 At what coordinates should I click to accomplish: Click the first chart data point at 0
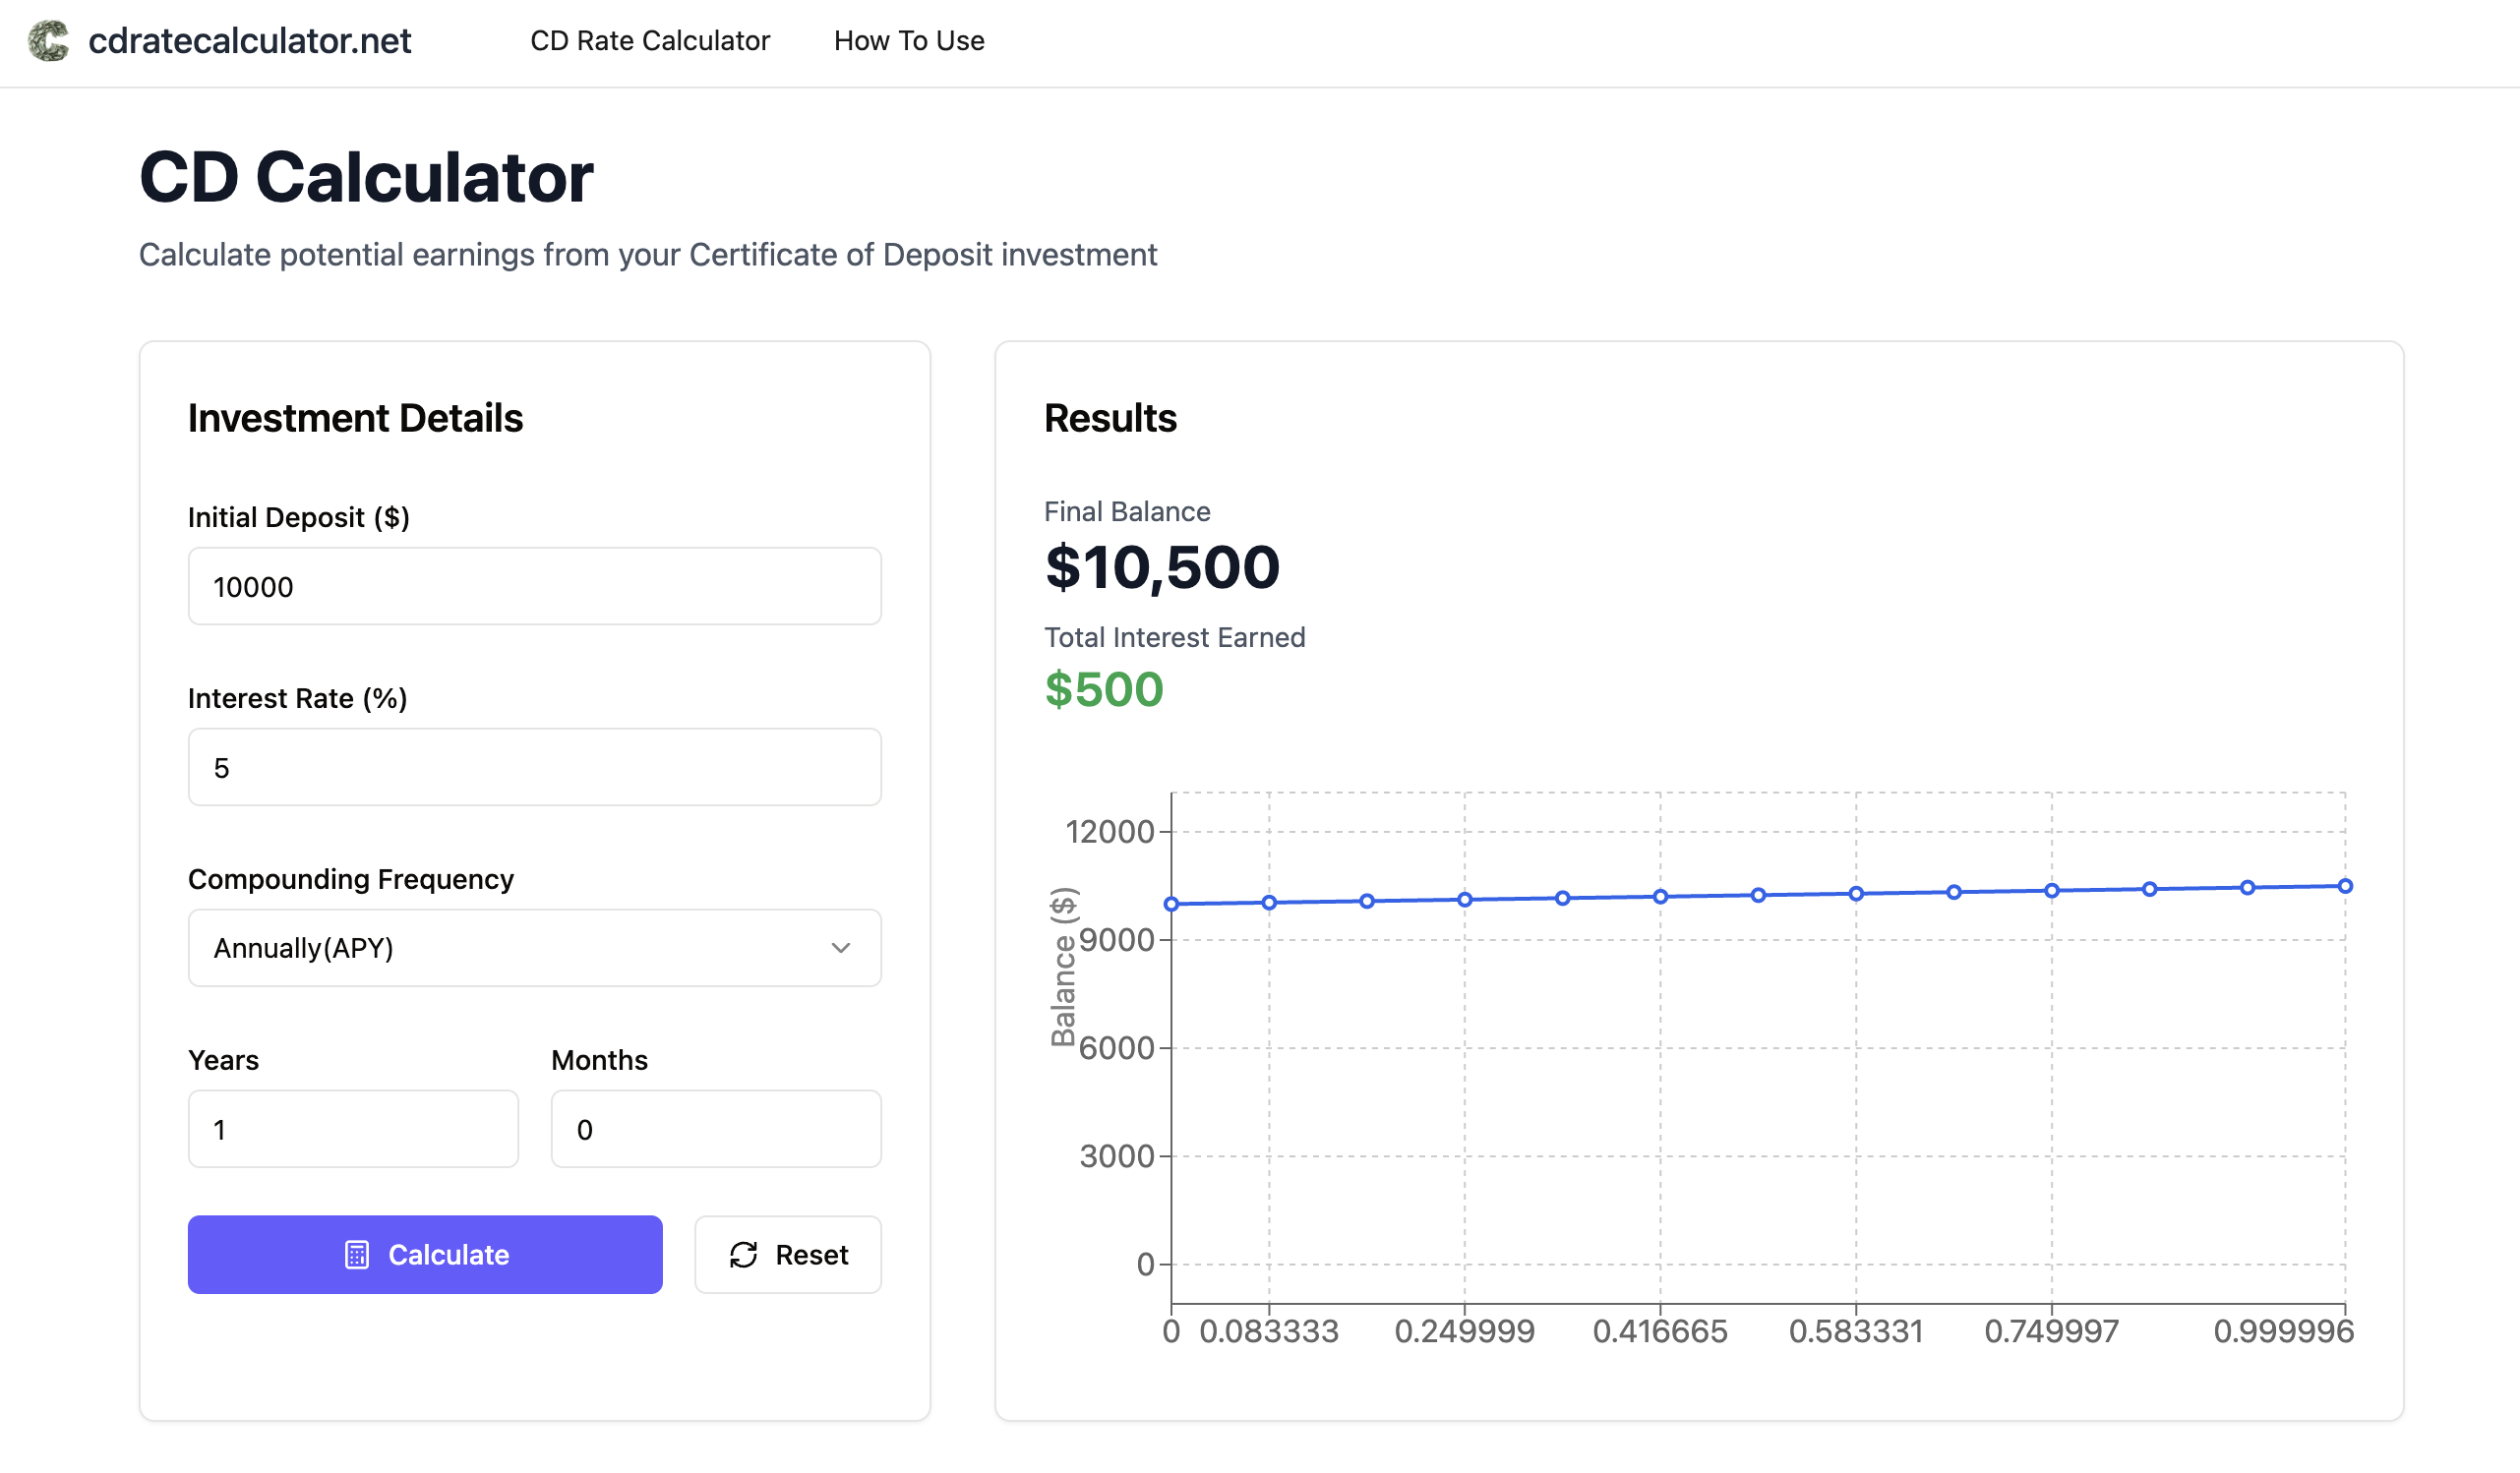pyautogui.click(x=1172, y=905)
